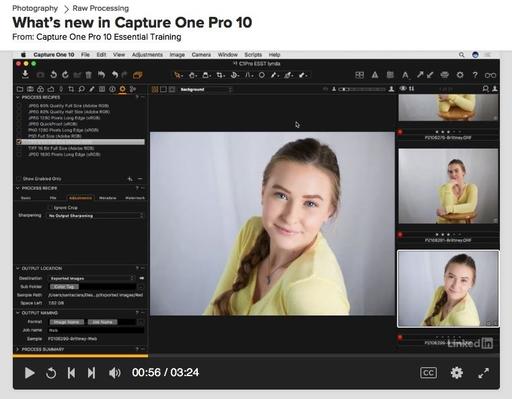
Task: Click the viewer layout quad icon
Action: (x=360, y=75)
